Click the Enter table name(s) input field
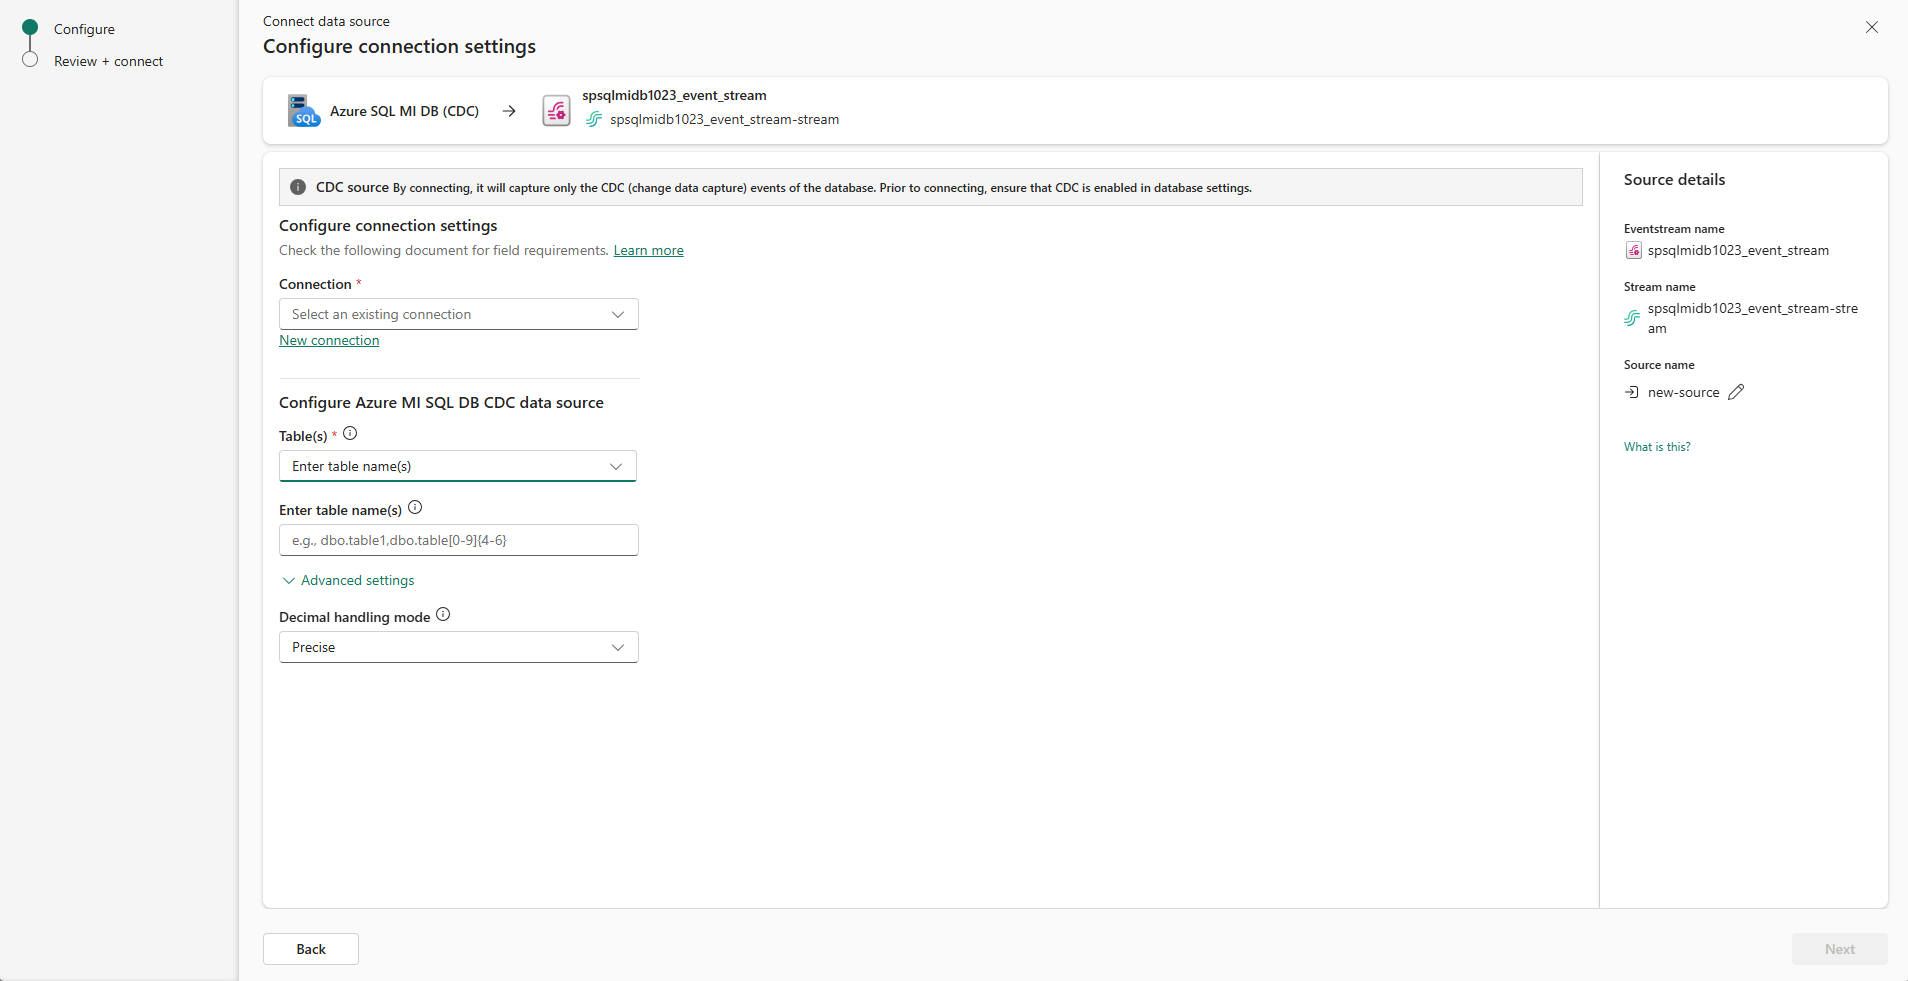The width and height of the screenshot is (1908, 981). (x=457, y=540)
